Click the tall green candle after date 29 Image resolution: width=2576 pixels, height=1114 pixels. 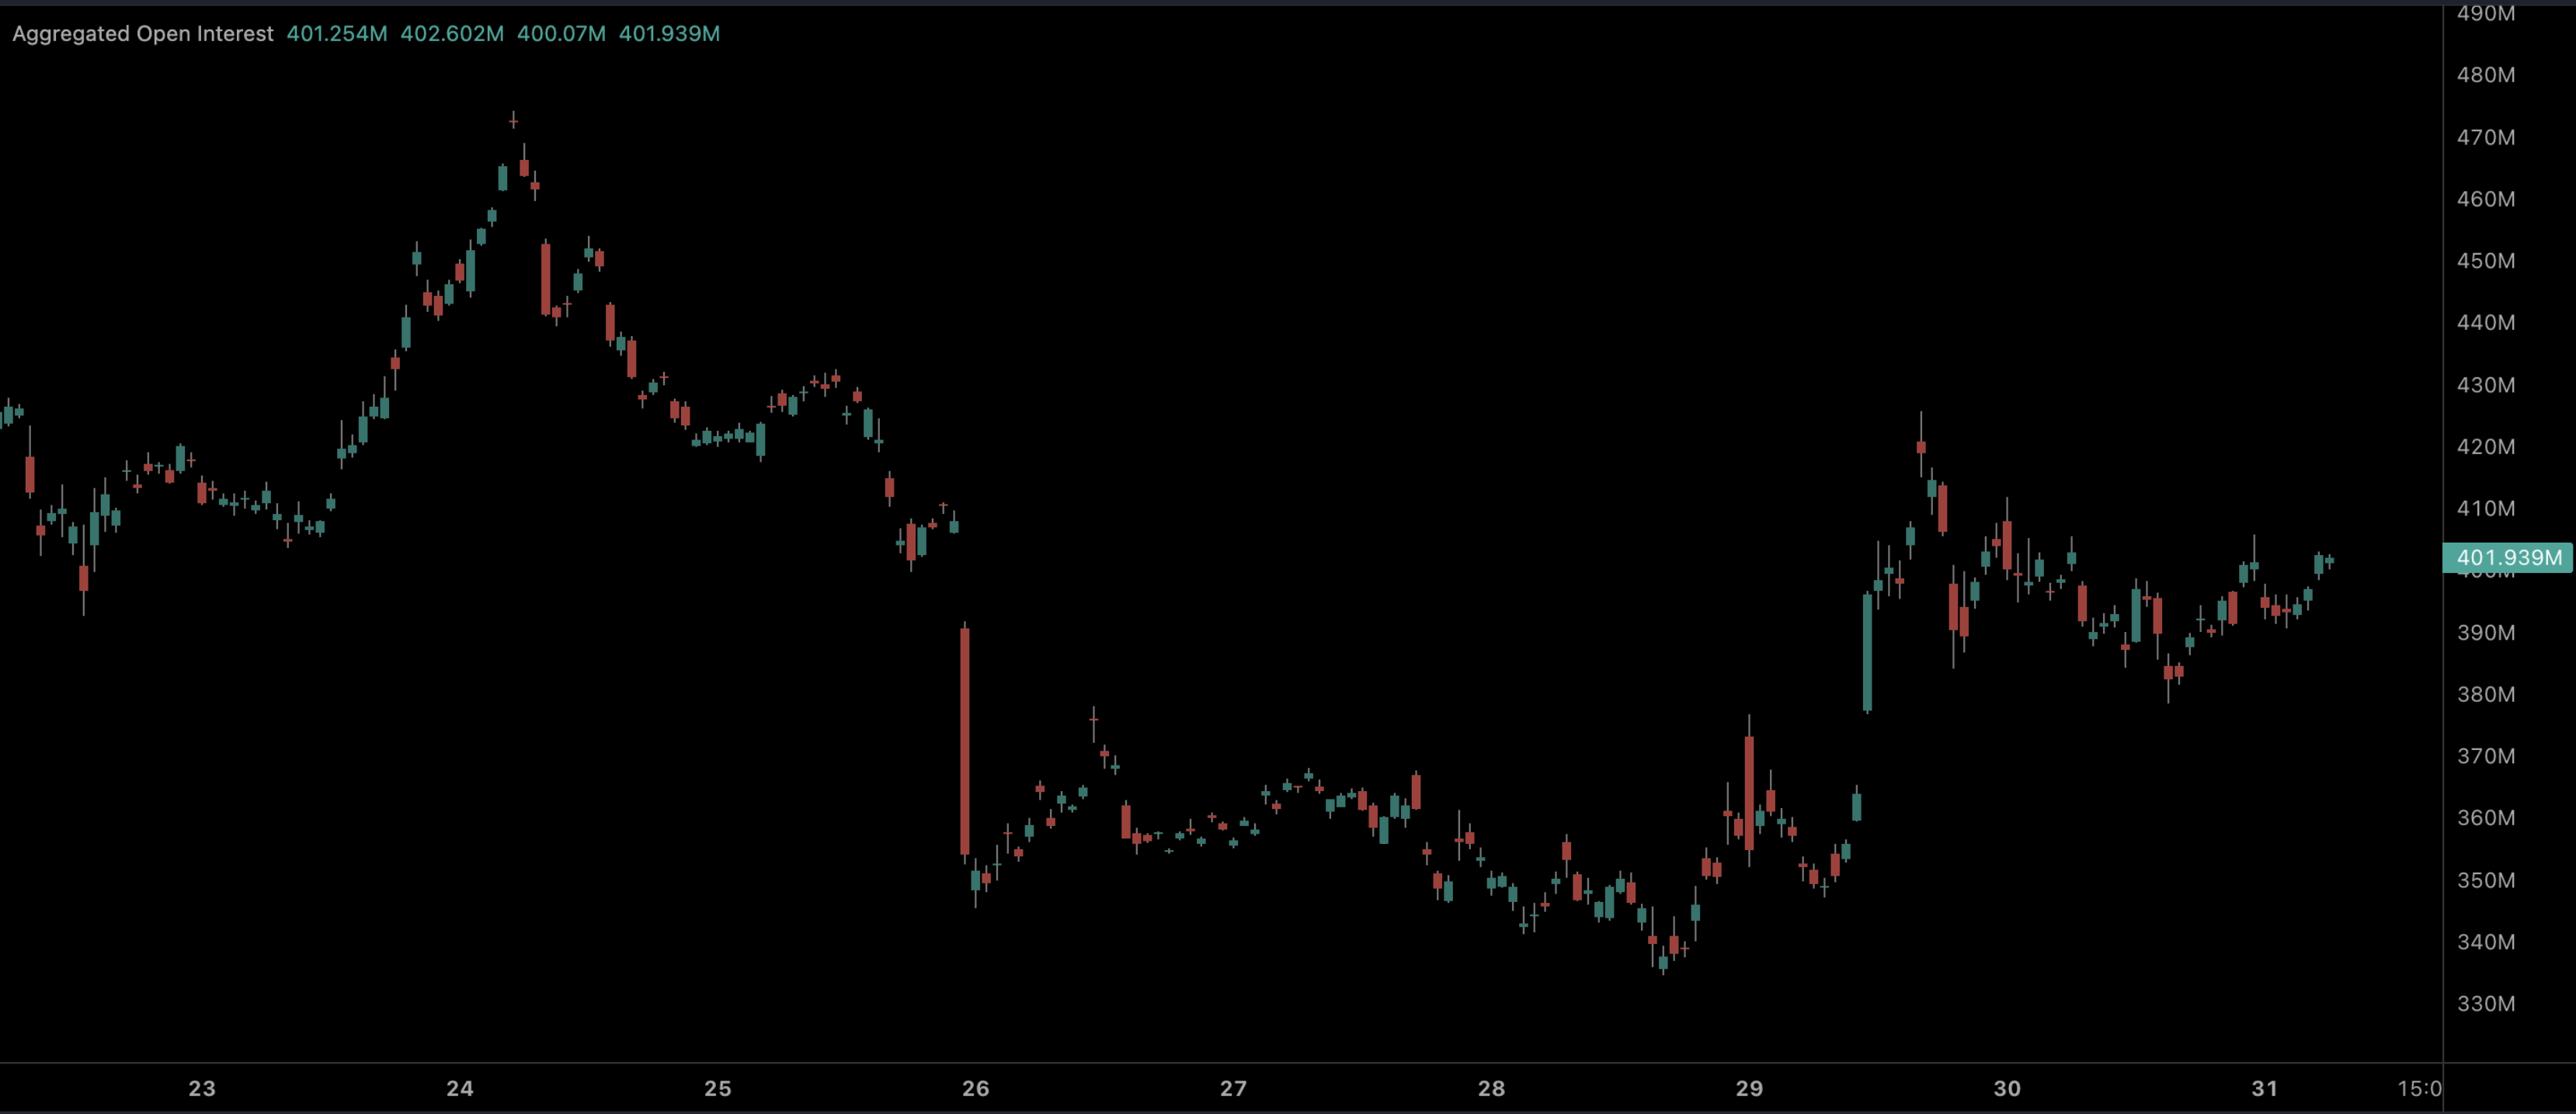1867,652
